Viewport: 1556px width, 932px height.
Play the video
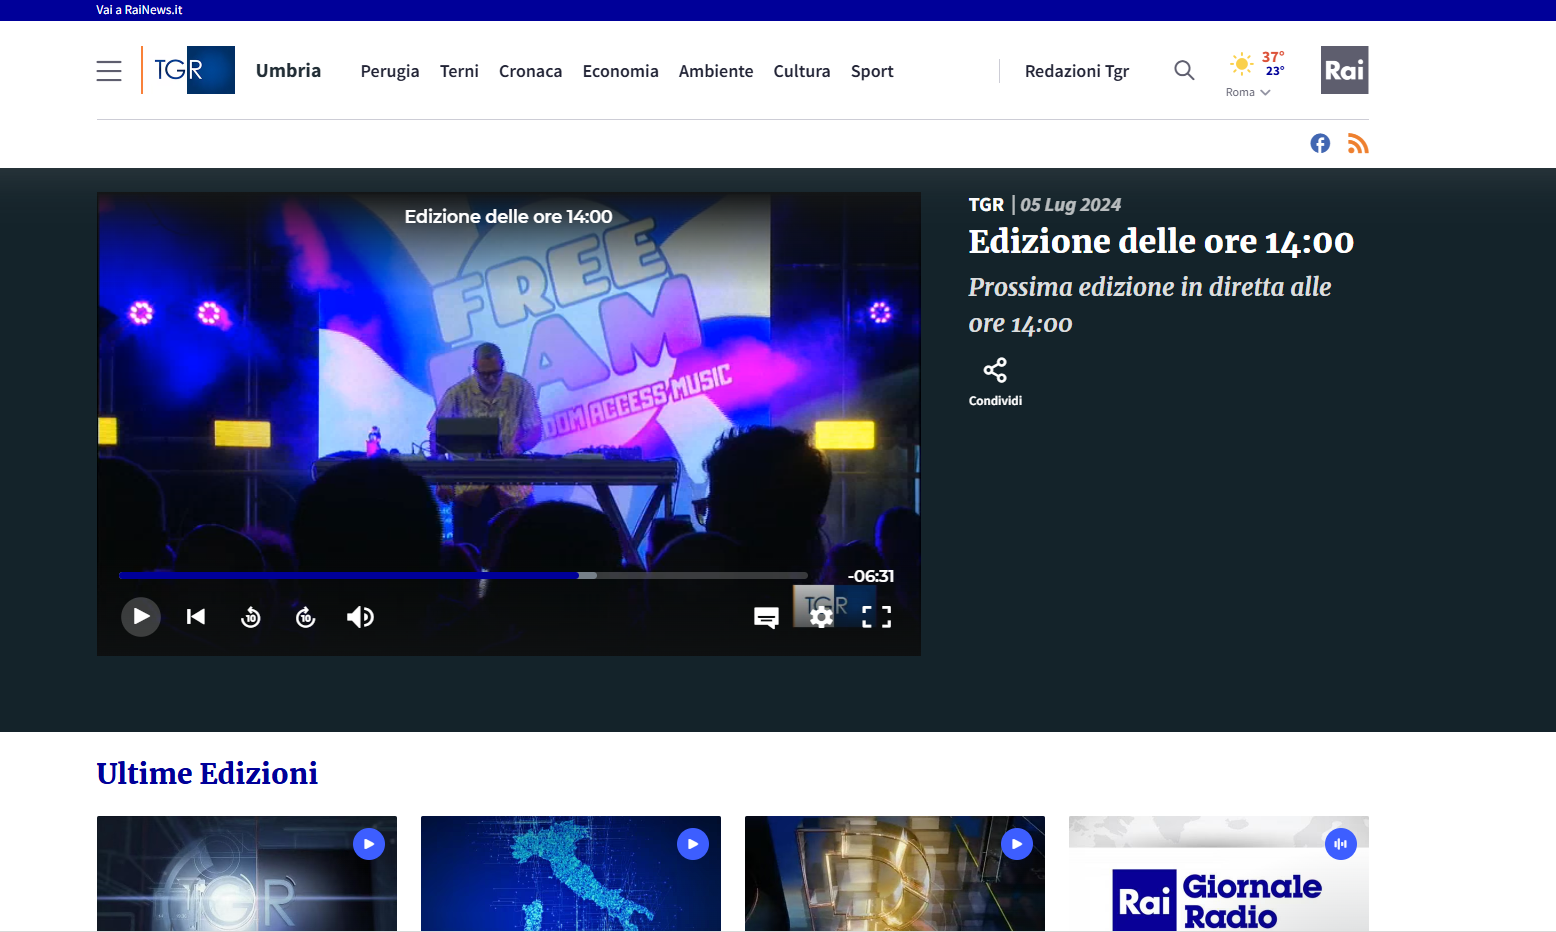141,617
